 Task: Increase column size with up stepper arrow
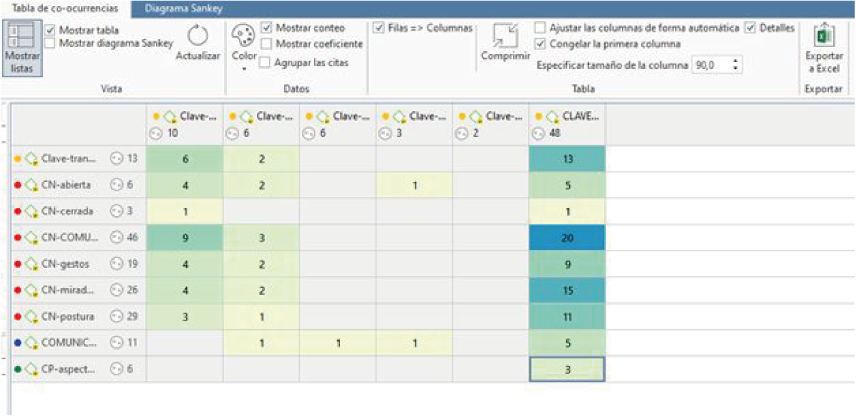click(736, 62)
